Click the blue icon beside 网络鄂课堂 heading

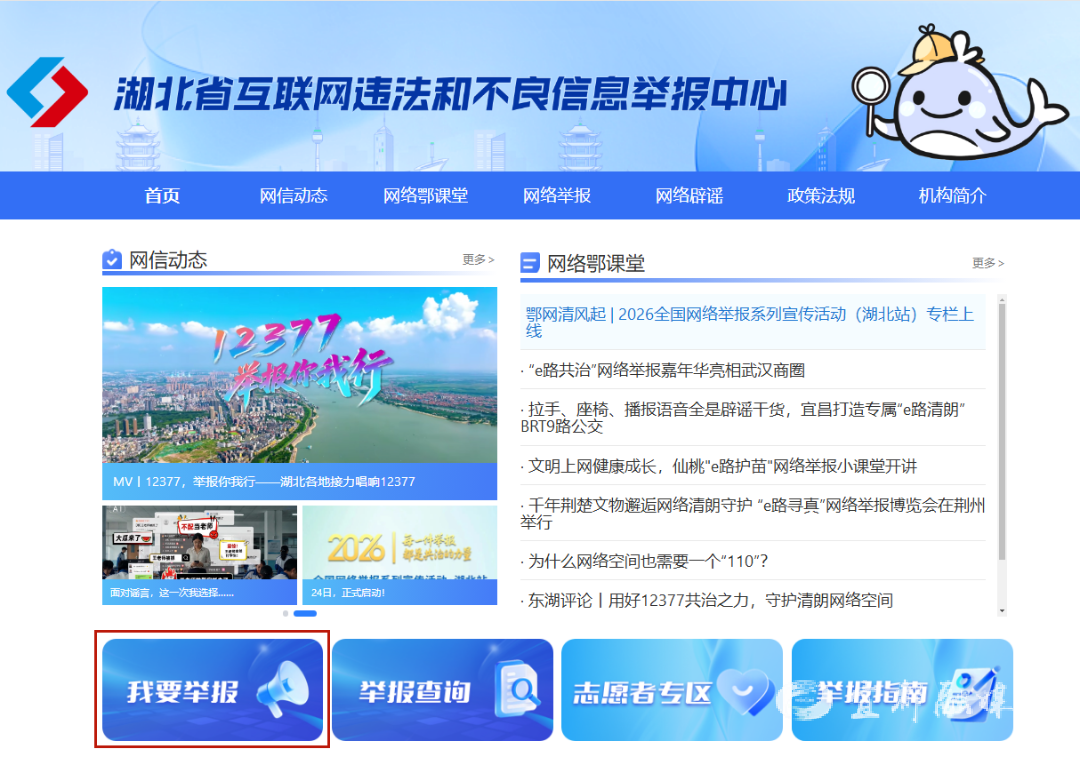[x=530, y=263]
